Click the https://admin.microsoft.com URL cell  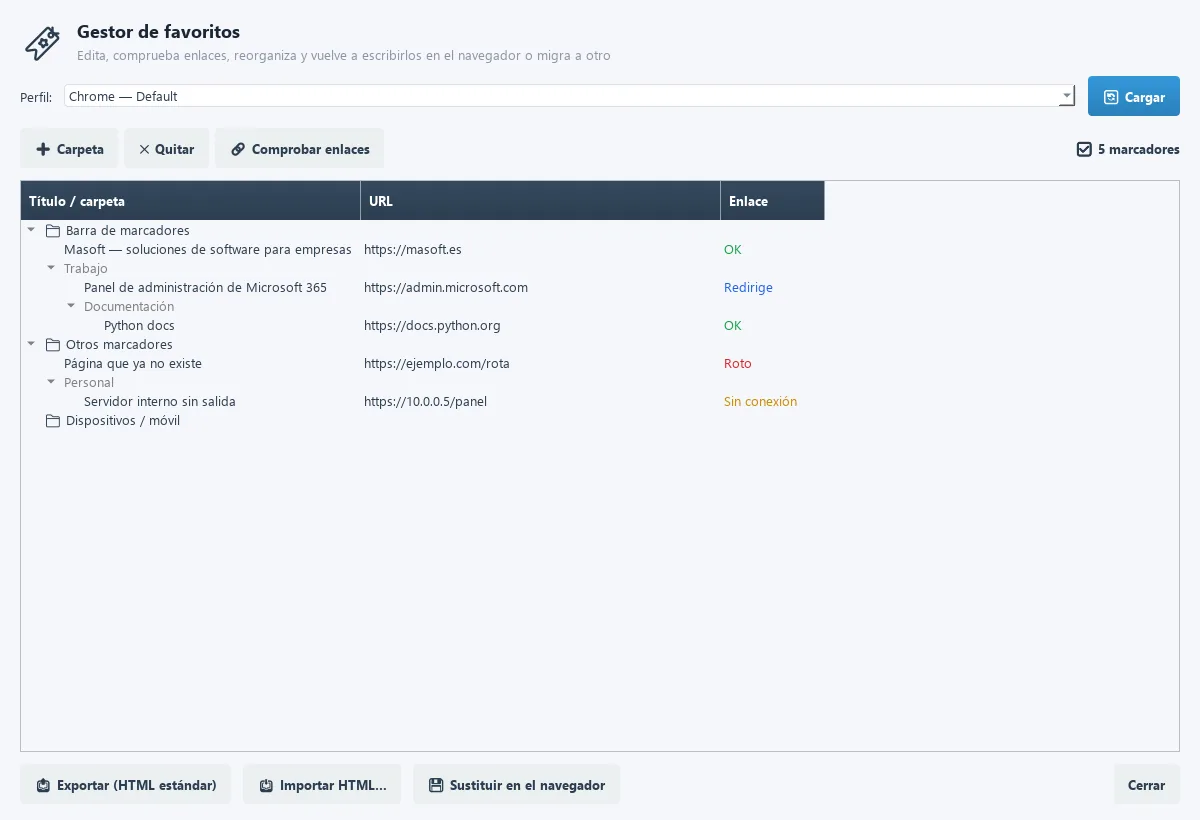click(446, 288)
